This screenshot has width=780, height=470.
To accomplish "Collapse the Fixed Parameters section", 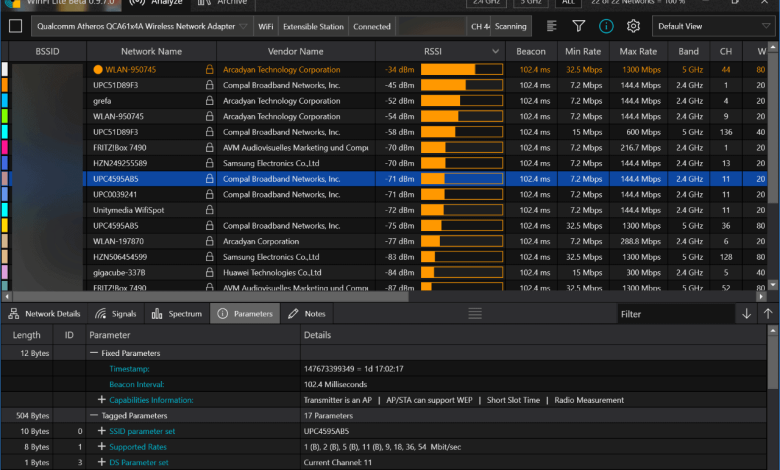I will tap(94, 353).
